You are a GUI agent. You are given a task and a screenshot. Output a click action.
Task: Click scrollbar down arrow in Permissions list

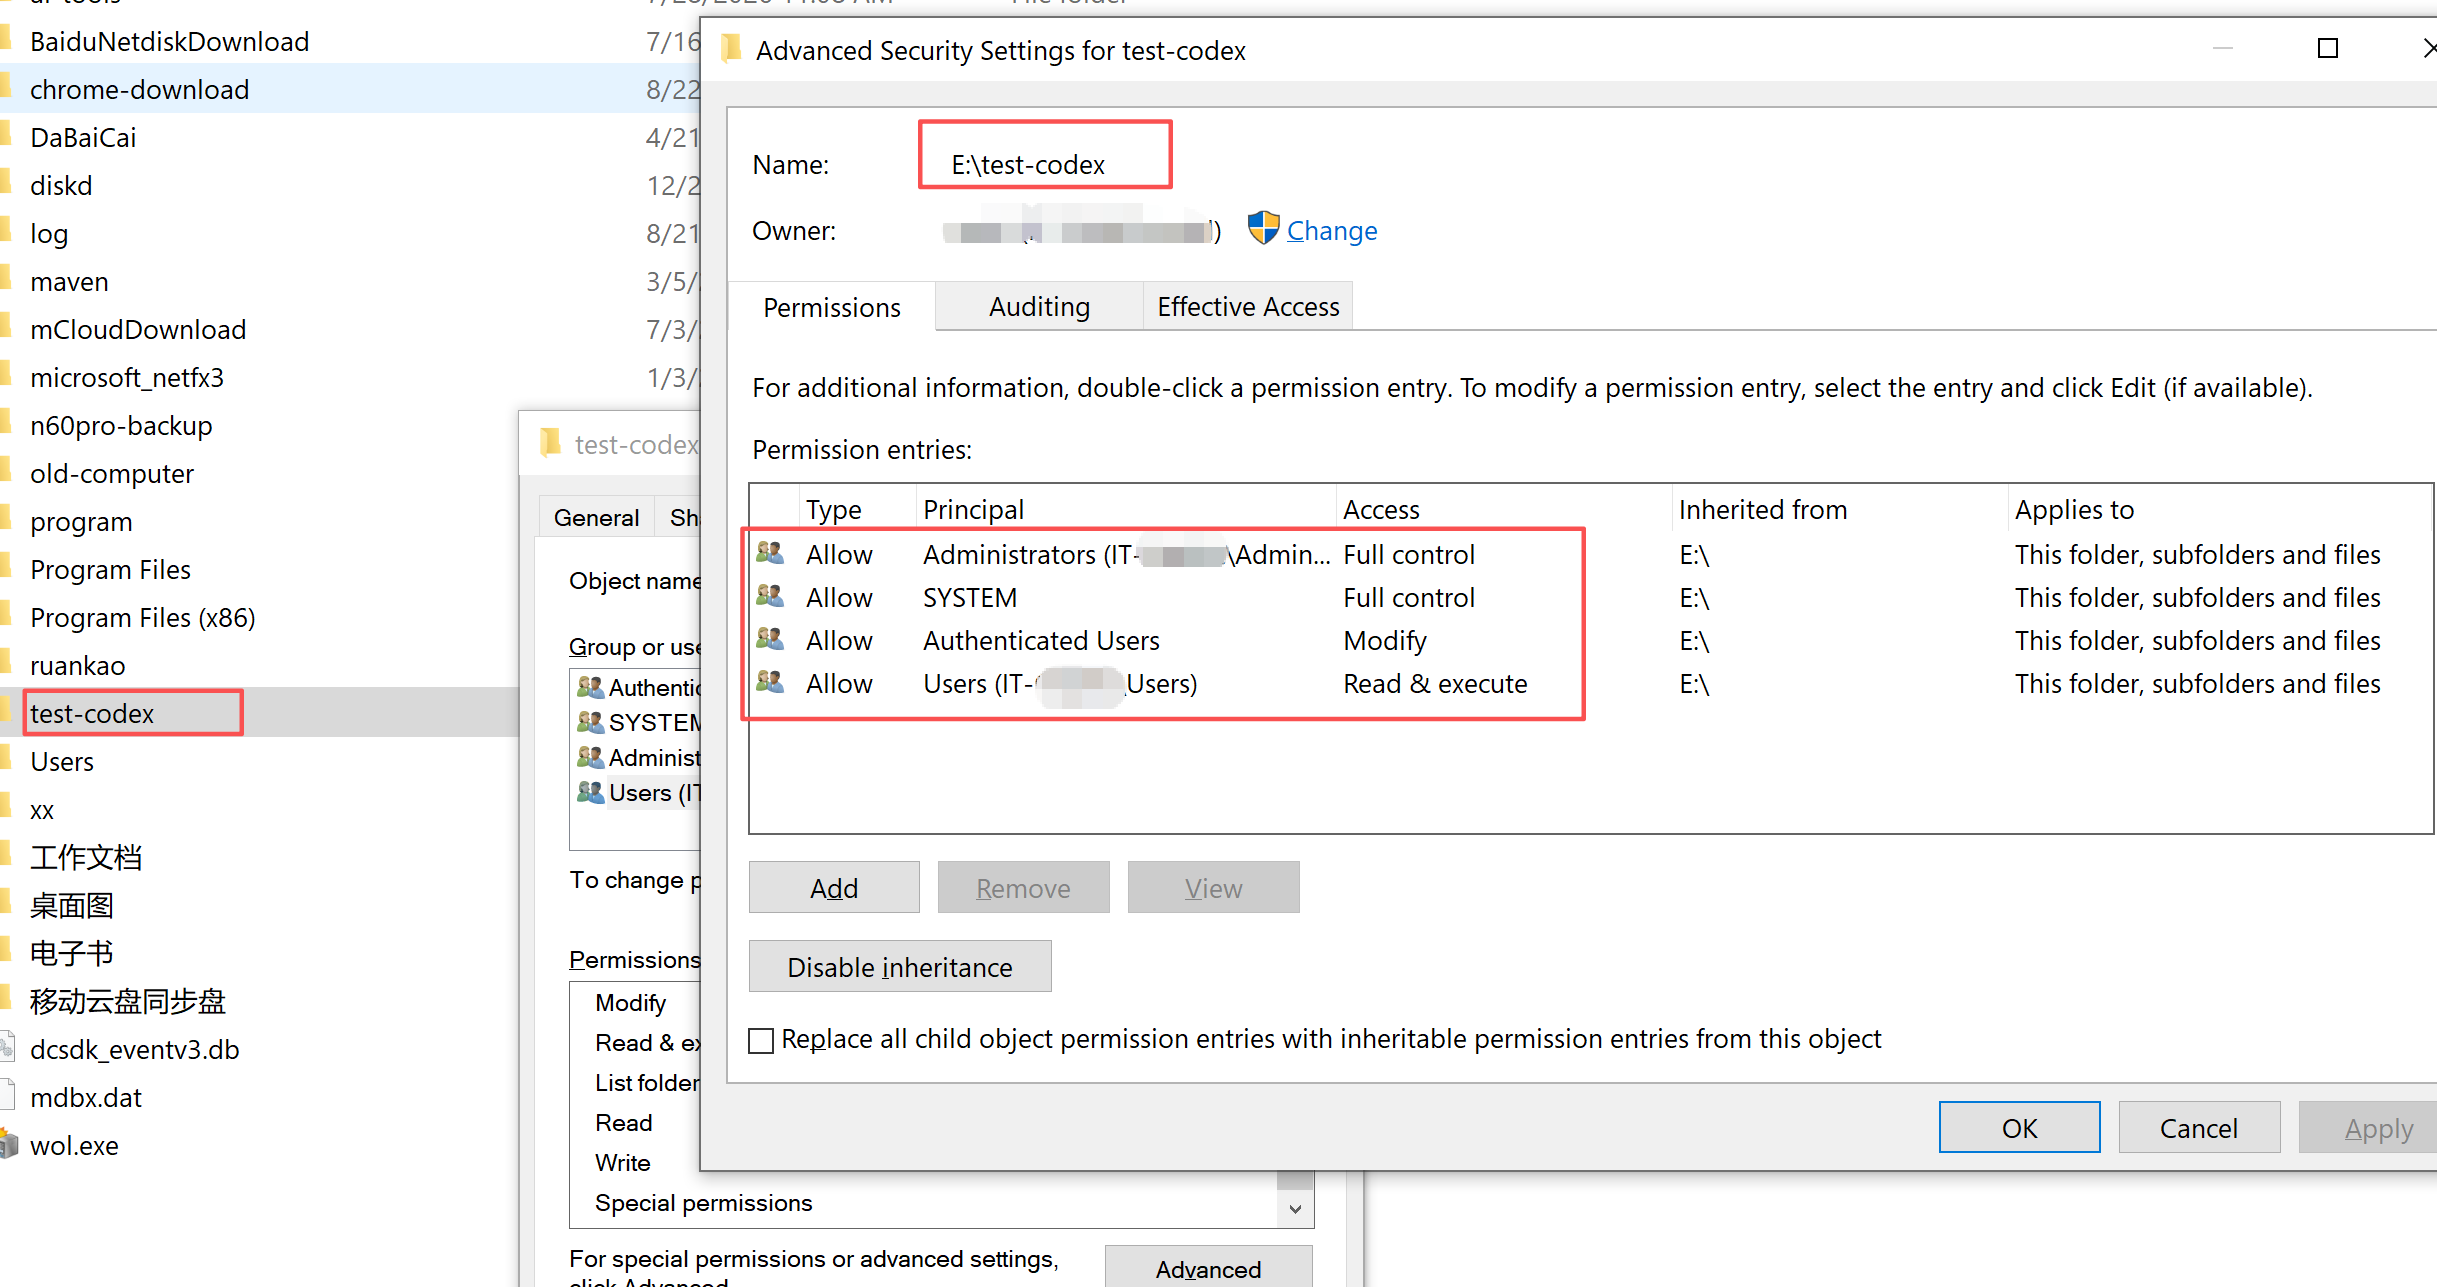click(1295, 1208)
